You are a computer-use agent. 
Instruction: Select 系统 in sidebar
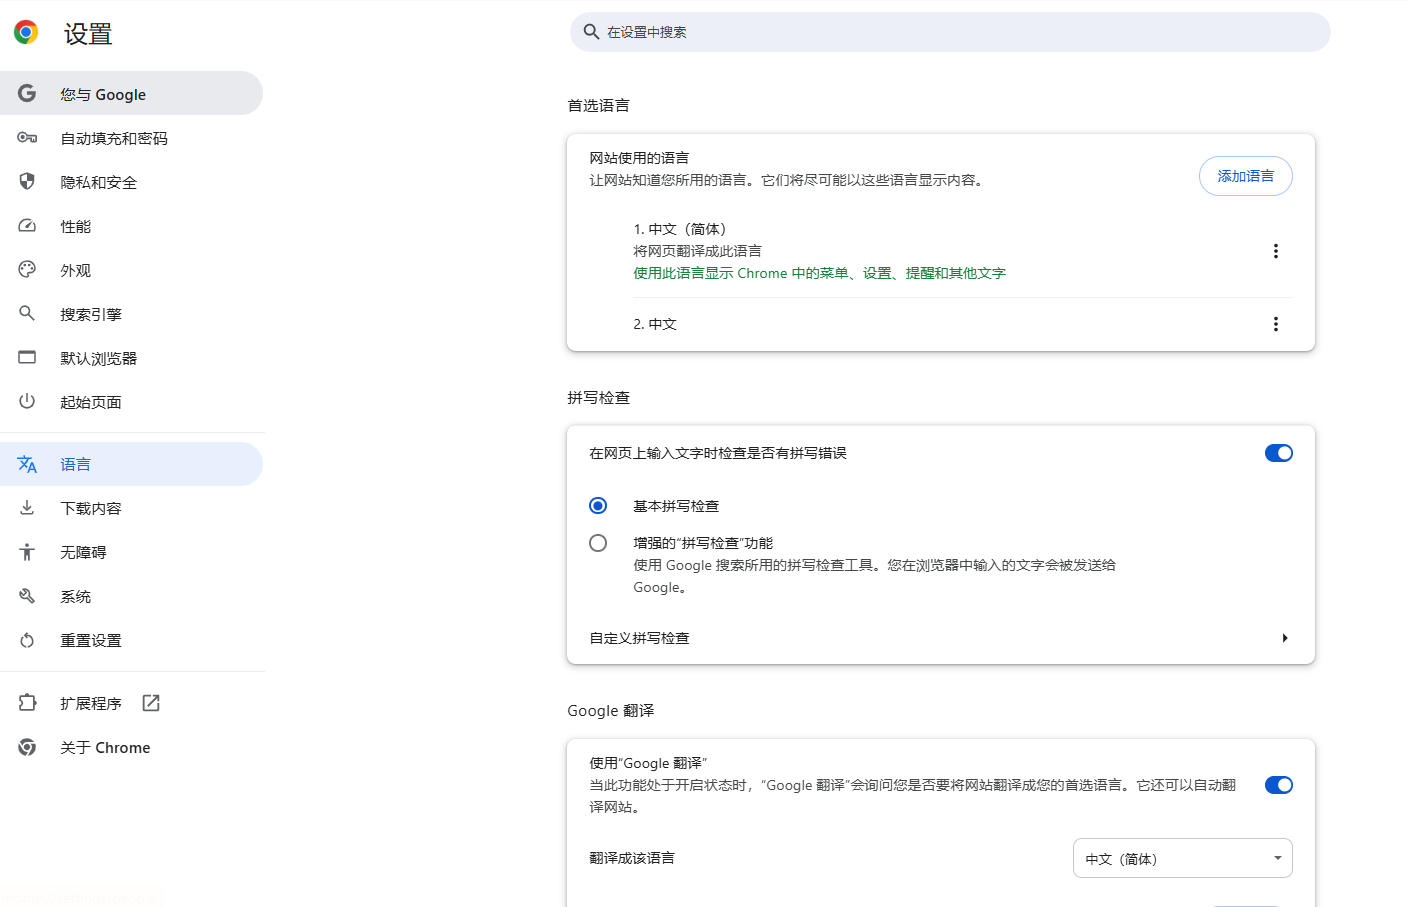tap(131, 596)
